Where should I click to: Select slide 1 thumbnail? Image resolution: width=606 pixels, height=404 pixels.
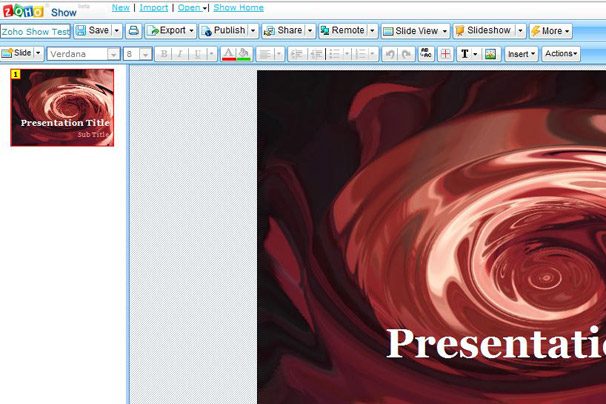tap(62, 107)
